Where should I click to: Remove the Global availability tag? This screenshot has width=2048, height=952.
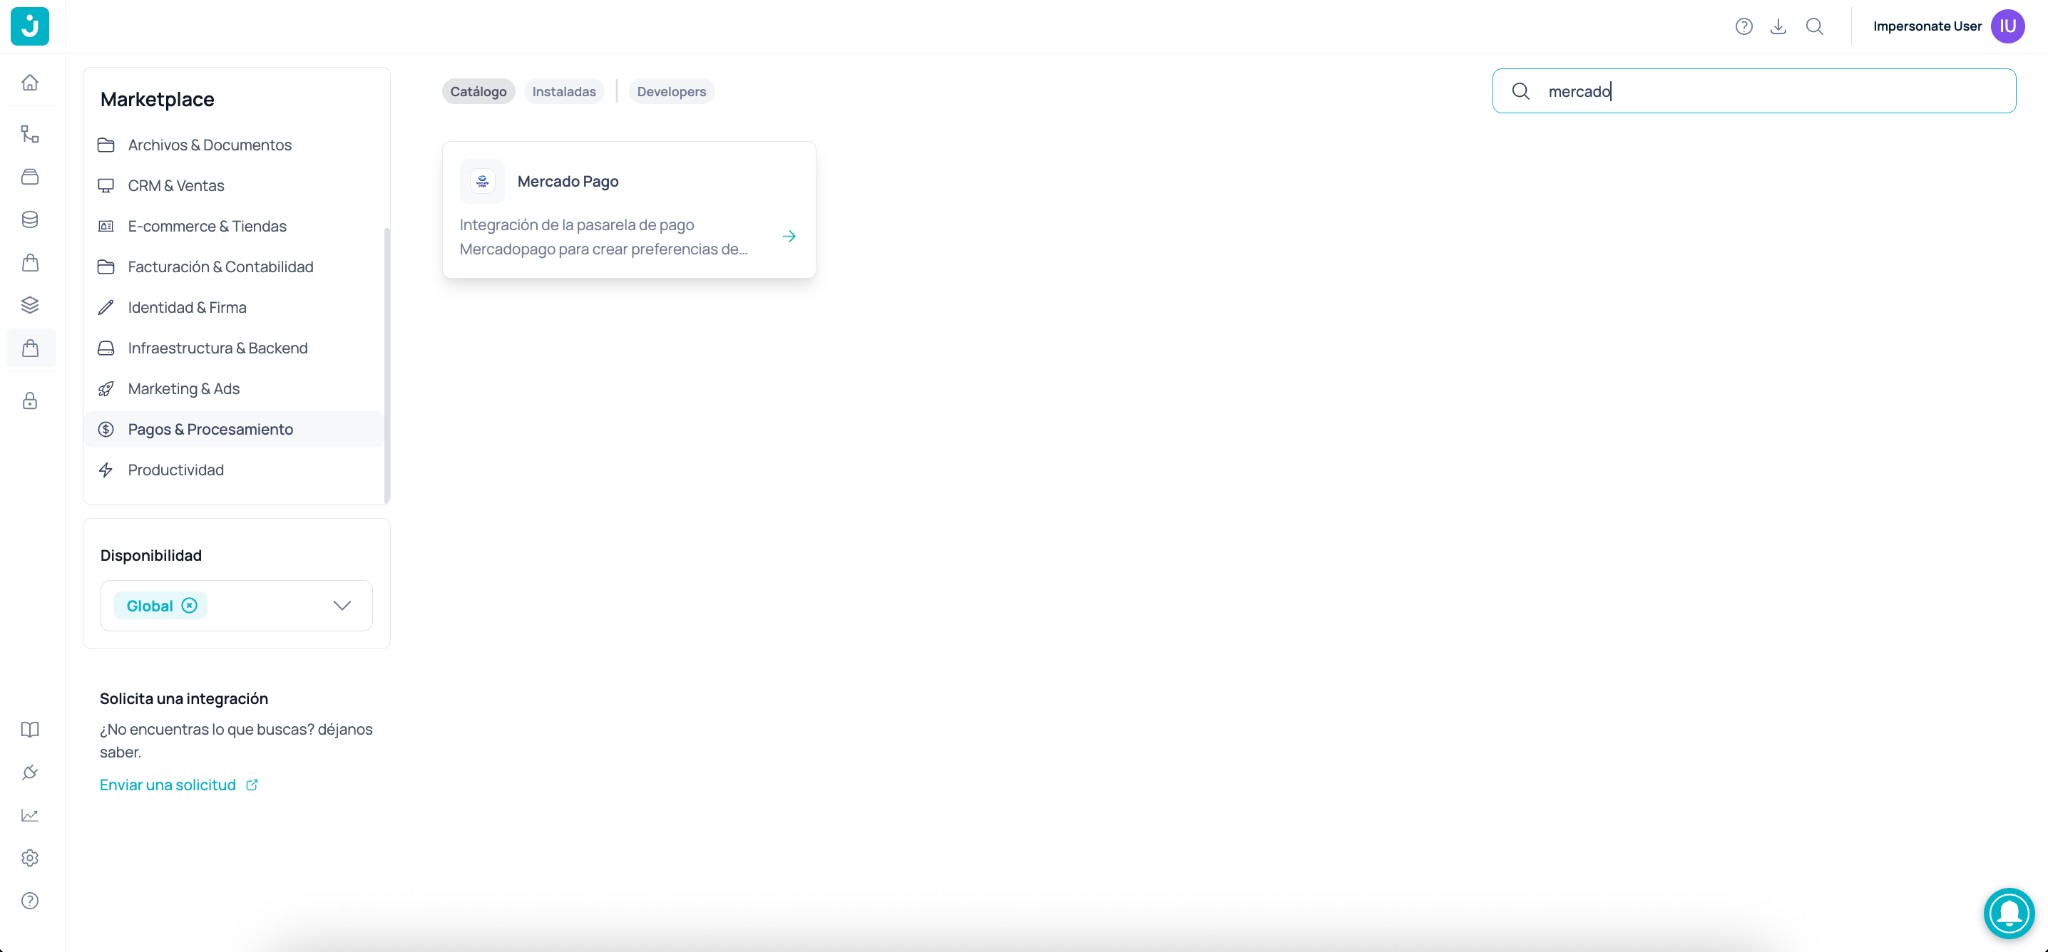point(189,606)
